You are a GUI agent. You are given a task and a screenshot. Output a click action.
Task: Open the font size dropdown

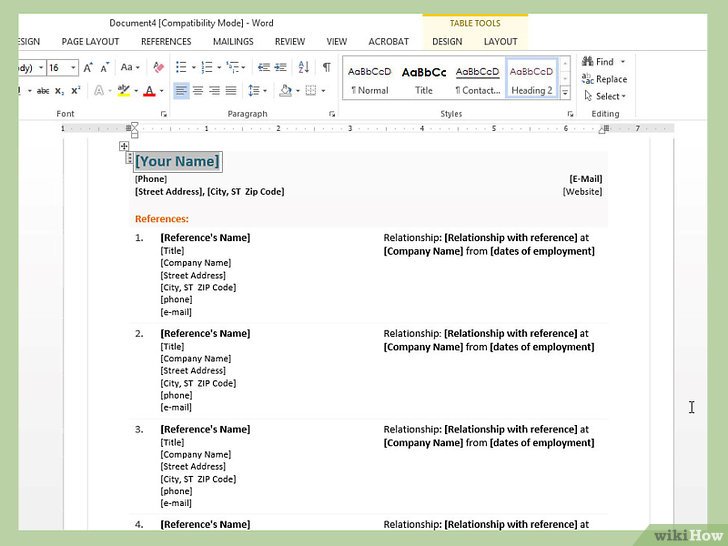[71, 68]
